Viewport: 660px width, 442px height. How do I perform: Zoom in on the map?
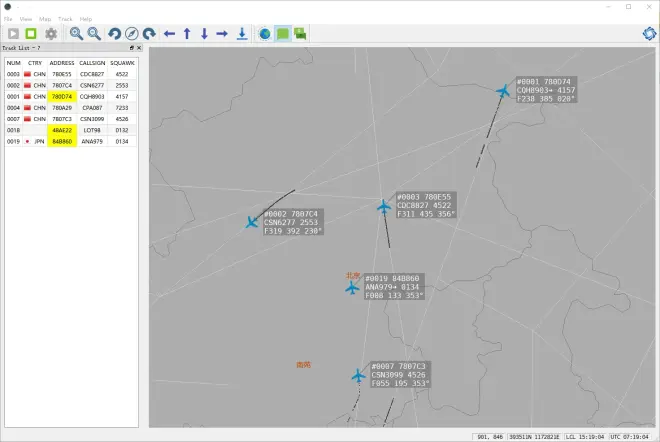[76, 33]
